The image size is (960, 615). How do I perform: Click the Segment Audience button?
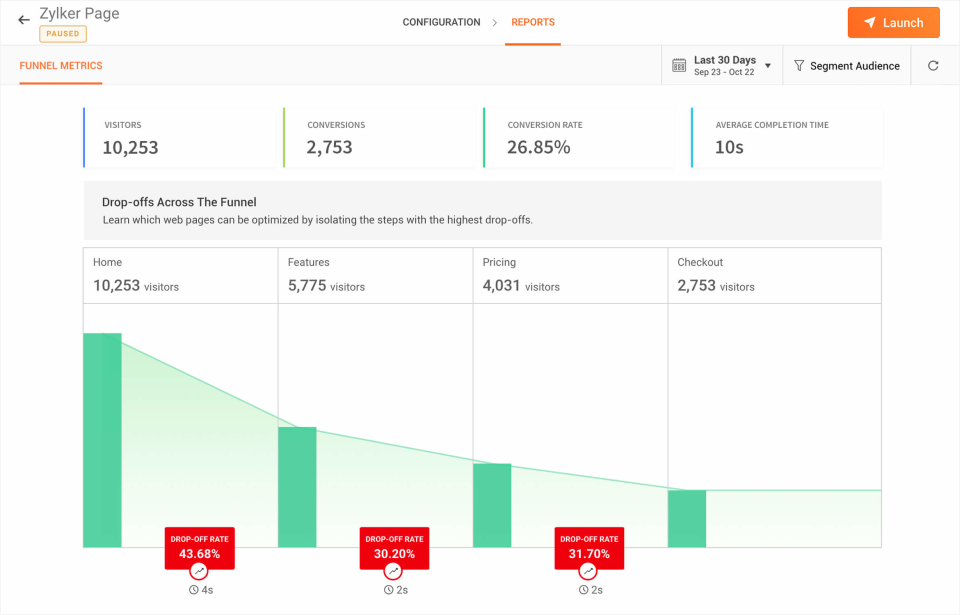click(x=846, y=66)
